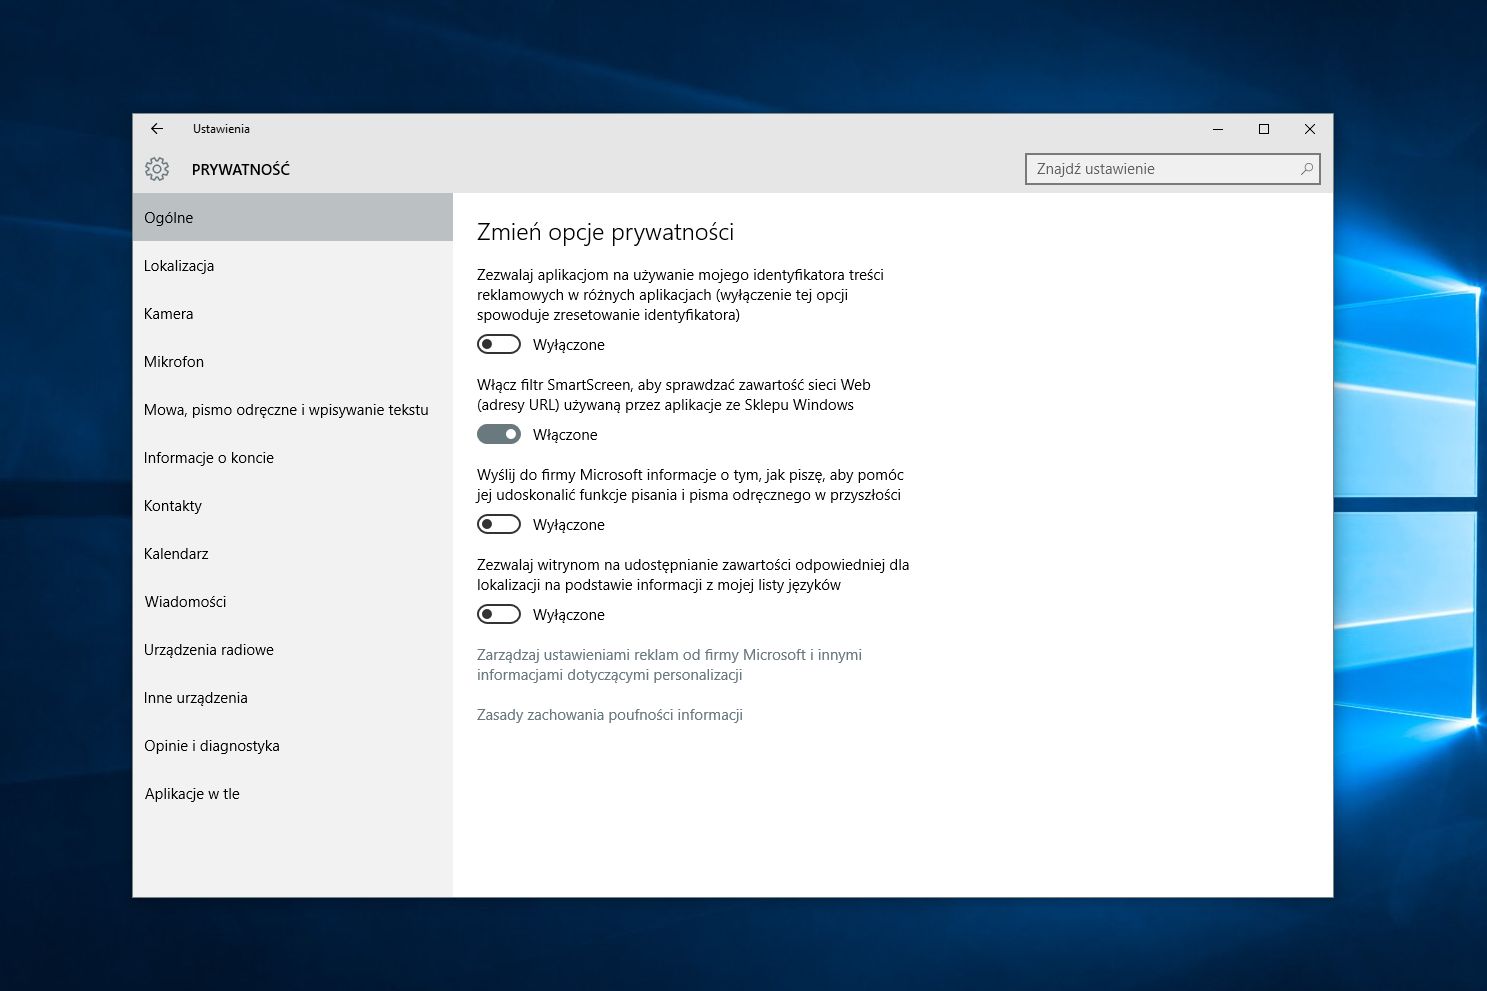Open the Kalendarz category

click(293, 554)
